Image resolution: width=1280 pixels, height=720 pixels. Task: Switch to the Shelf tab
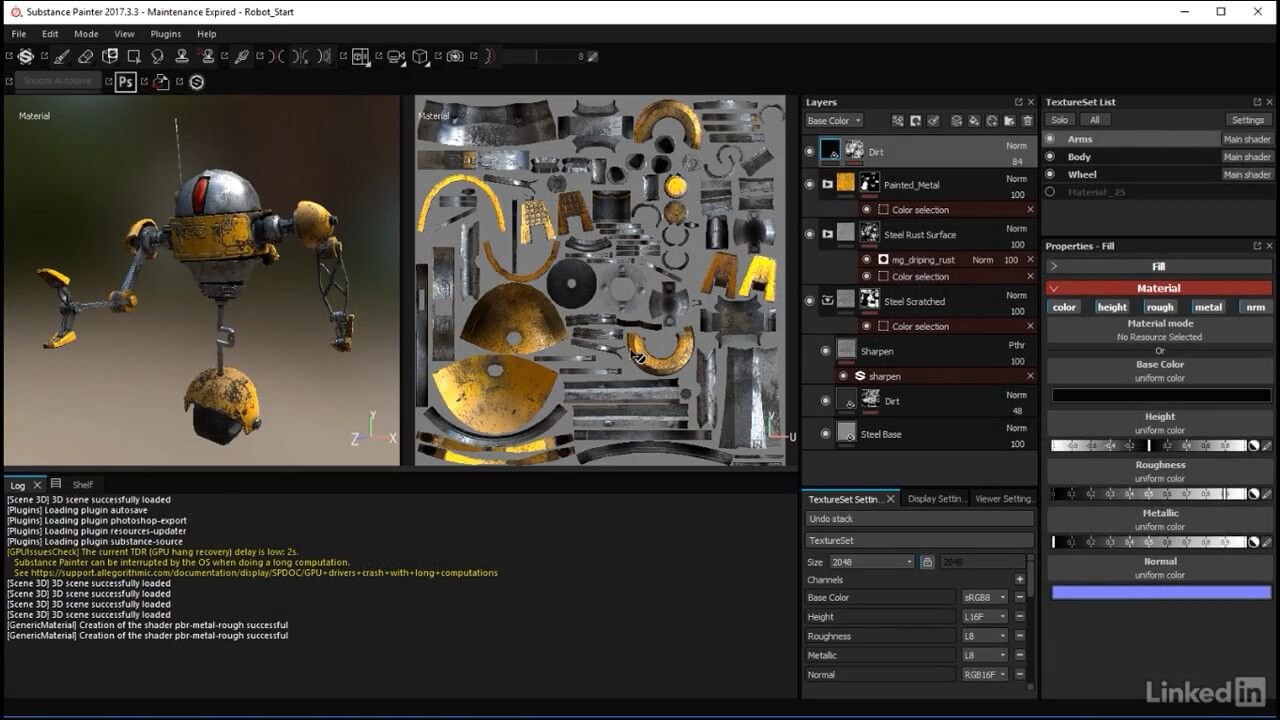(x=82, y=485)
